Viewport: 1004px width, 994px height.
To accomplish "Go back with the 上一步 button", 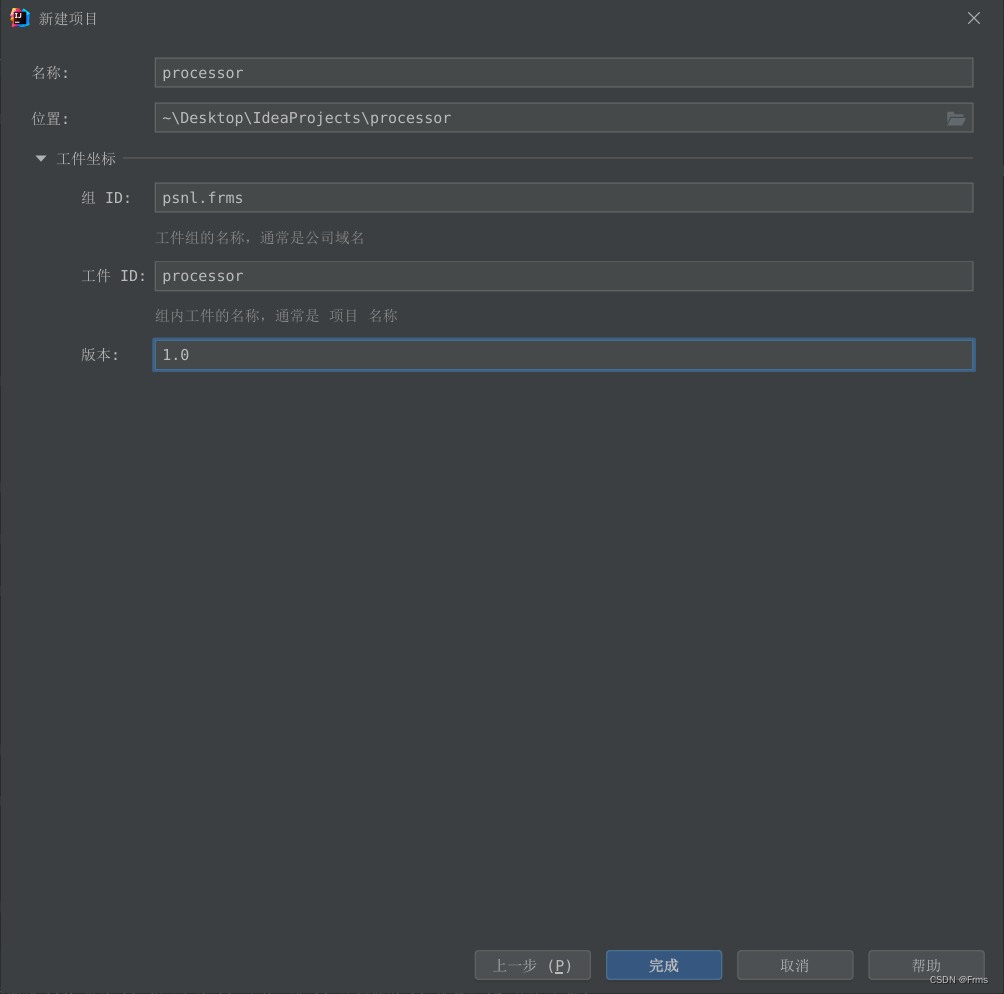I will (x=532, y=964).
